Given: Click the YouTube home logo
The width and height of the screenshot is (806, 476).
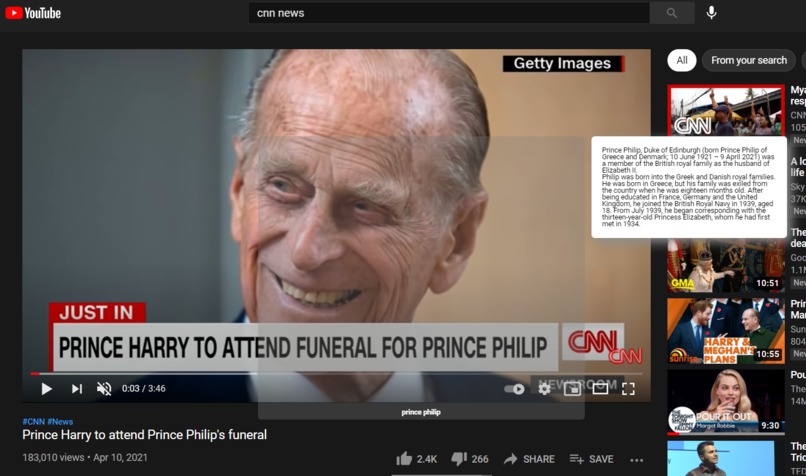Looking at the screenshot, I should [x=33, y=13].
